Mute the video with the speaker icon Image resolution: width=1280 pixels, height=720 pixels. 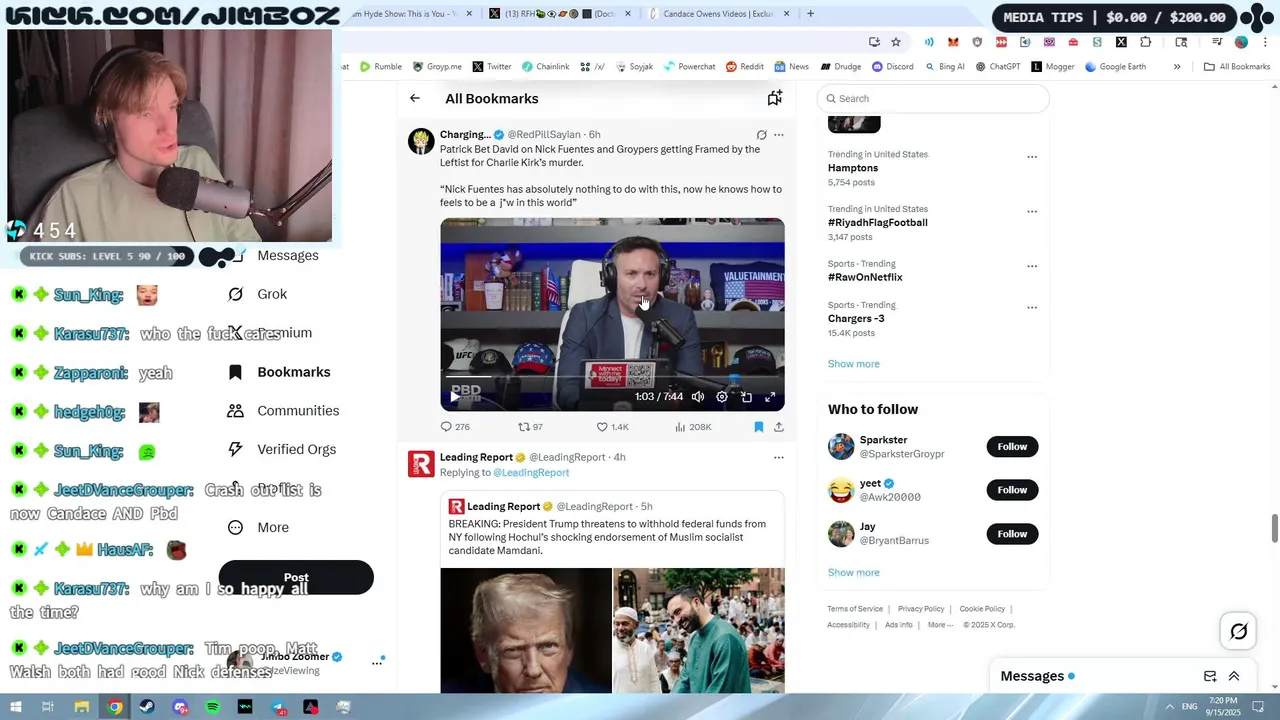[x=698, y=397]
